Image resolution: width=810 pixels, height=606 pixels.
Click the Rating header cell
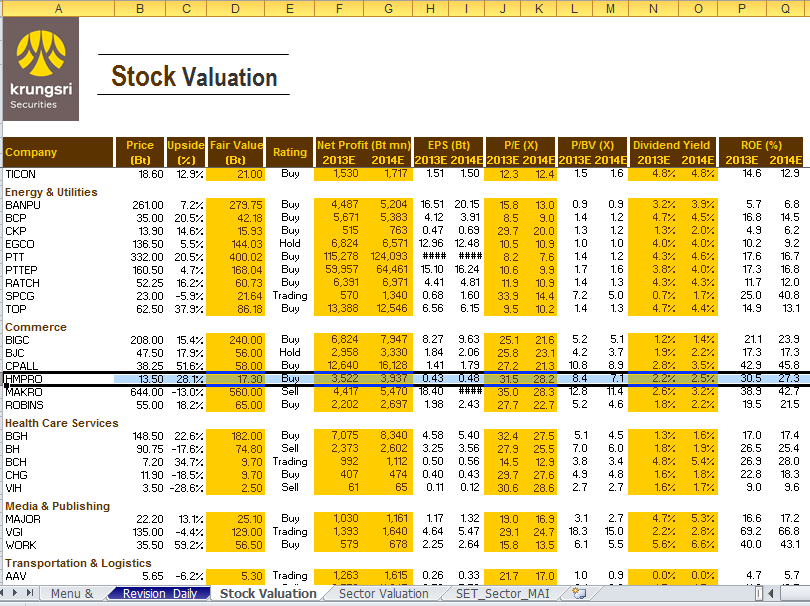[x=289, y=152]
